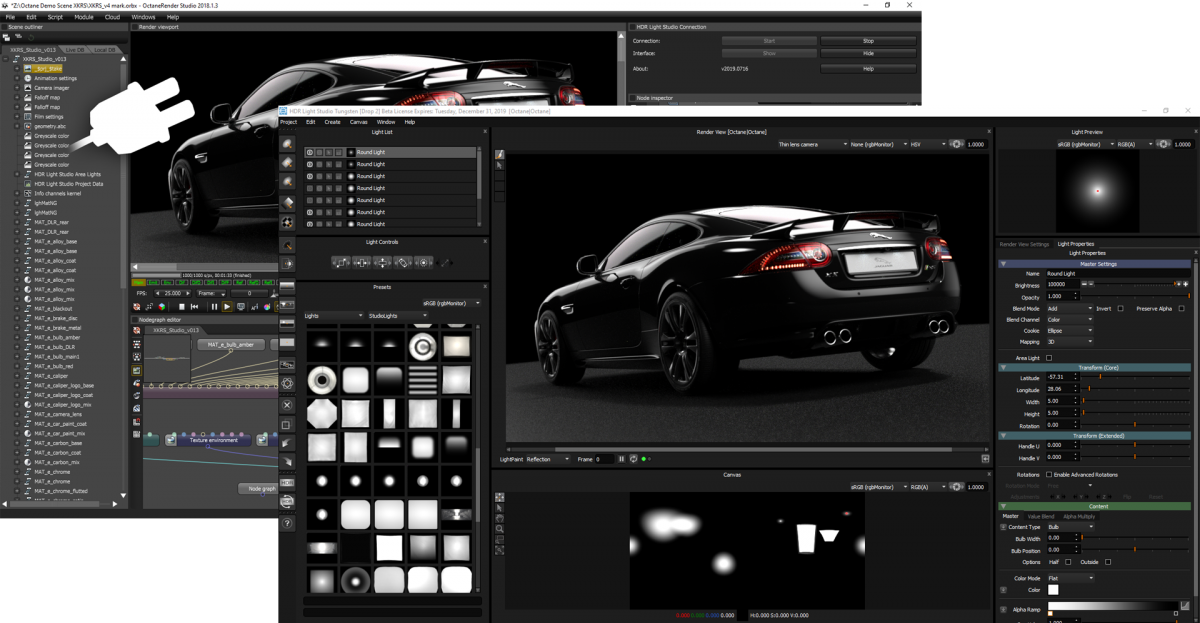Screen dimensions: 1200x623
Task: Open the Canvas menu in HDR Light Studio
Action: (358, 122)
